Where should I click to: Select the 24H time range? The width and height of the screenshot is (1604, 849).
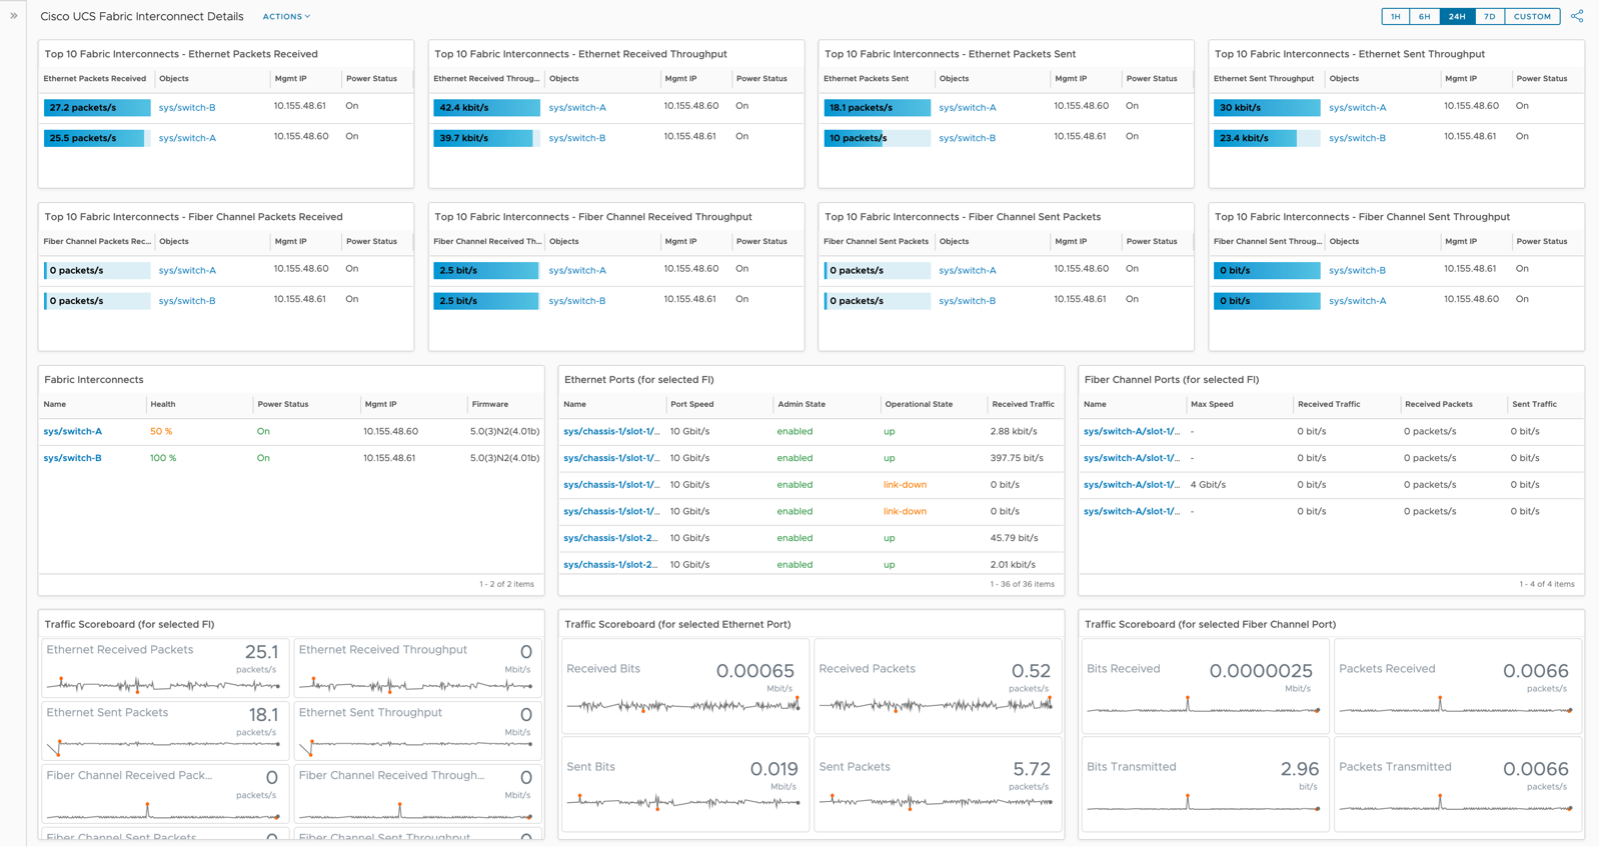(1457, 16)
